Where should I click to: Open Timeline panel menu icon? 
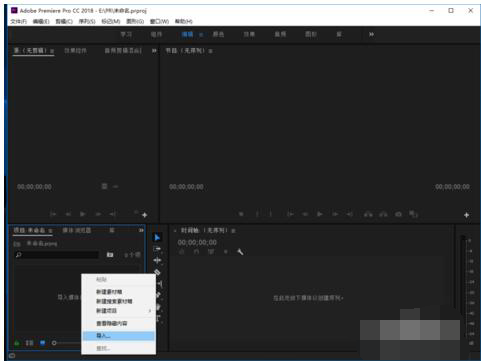(x=233, y=231)
